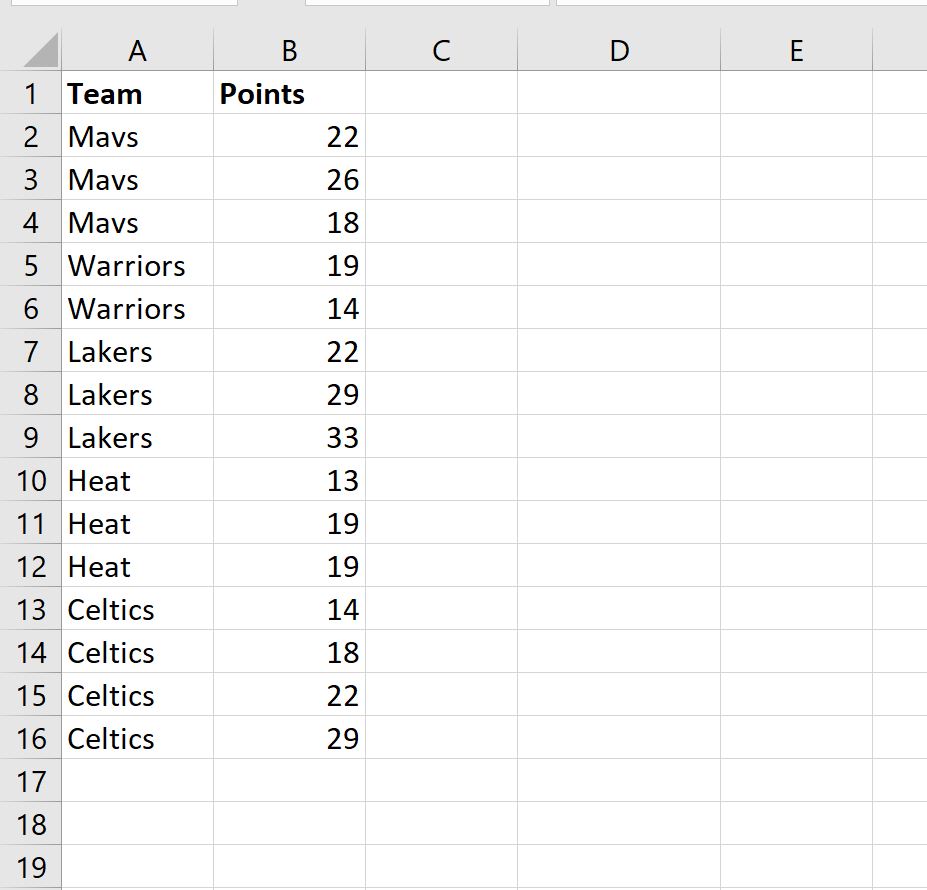Click the Heat cell in row 11
This screenshot has width=927, height=890.
(x=137, y=523)
